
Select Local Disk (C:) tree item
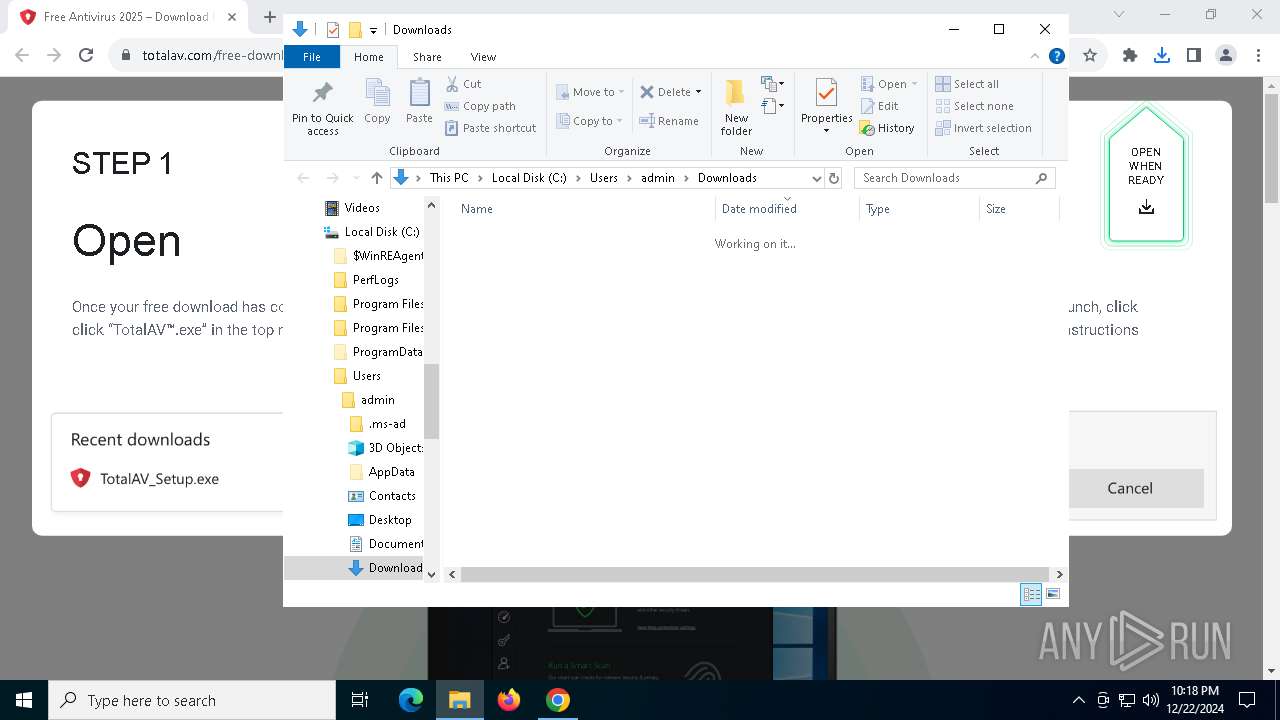tap(382, 232)
